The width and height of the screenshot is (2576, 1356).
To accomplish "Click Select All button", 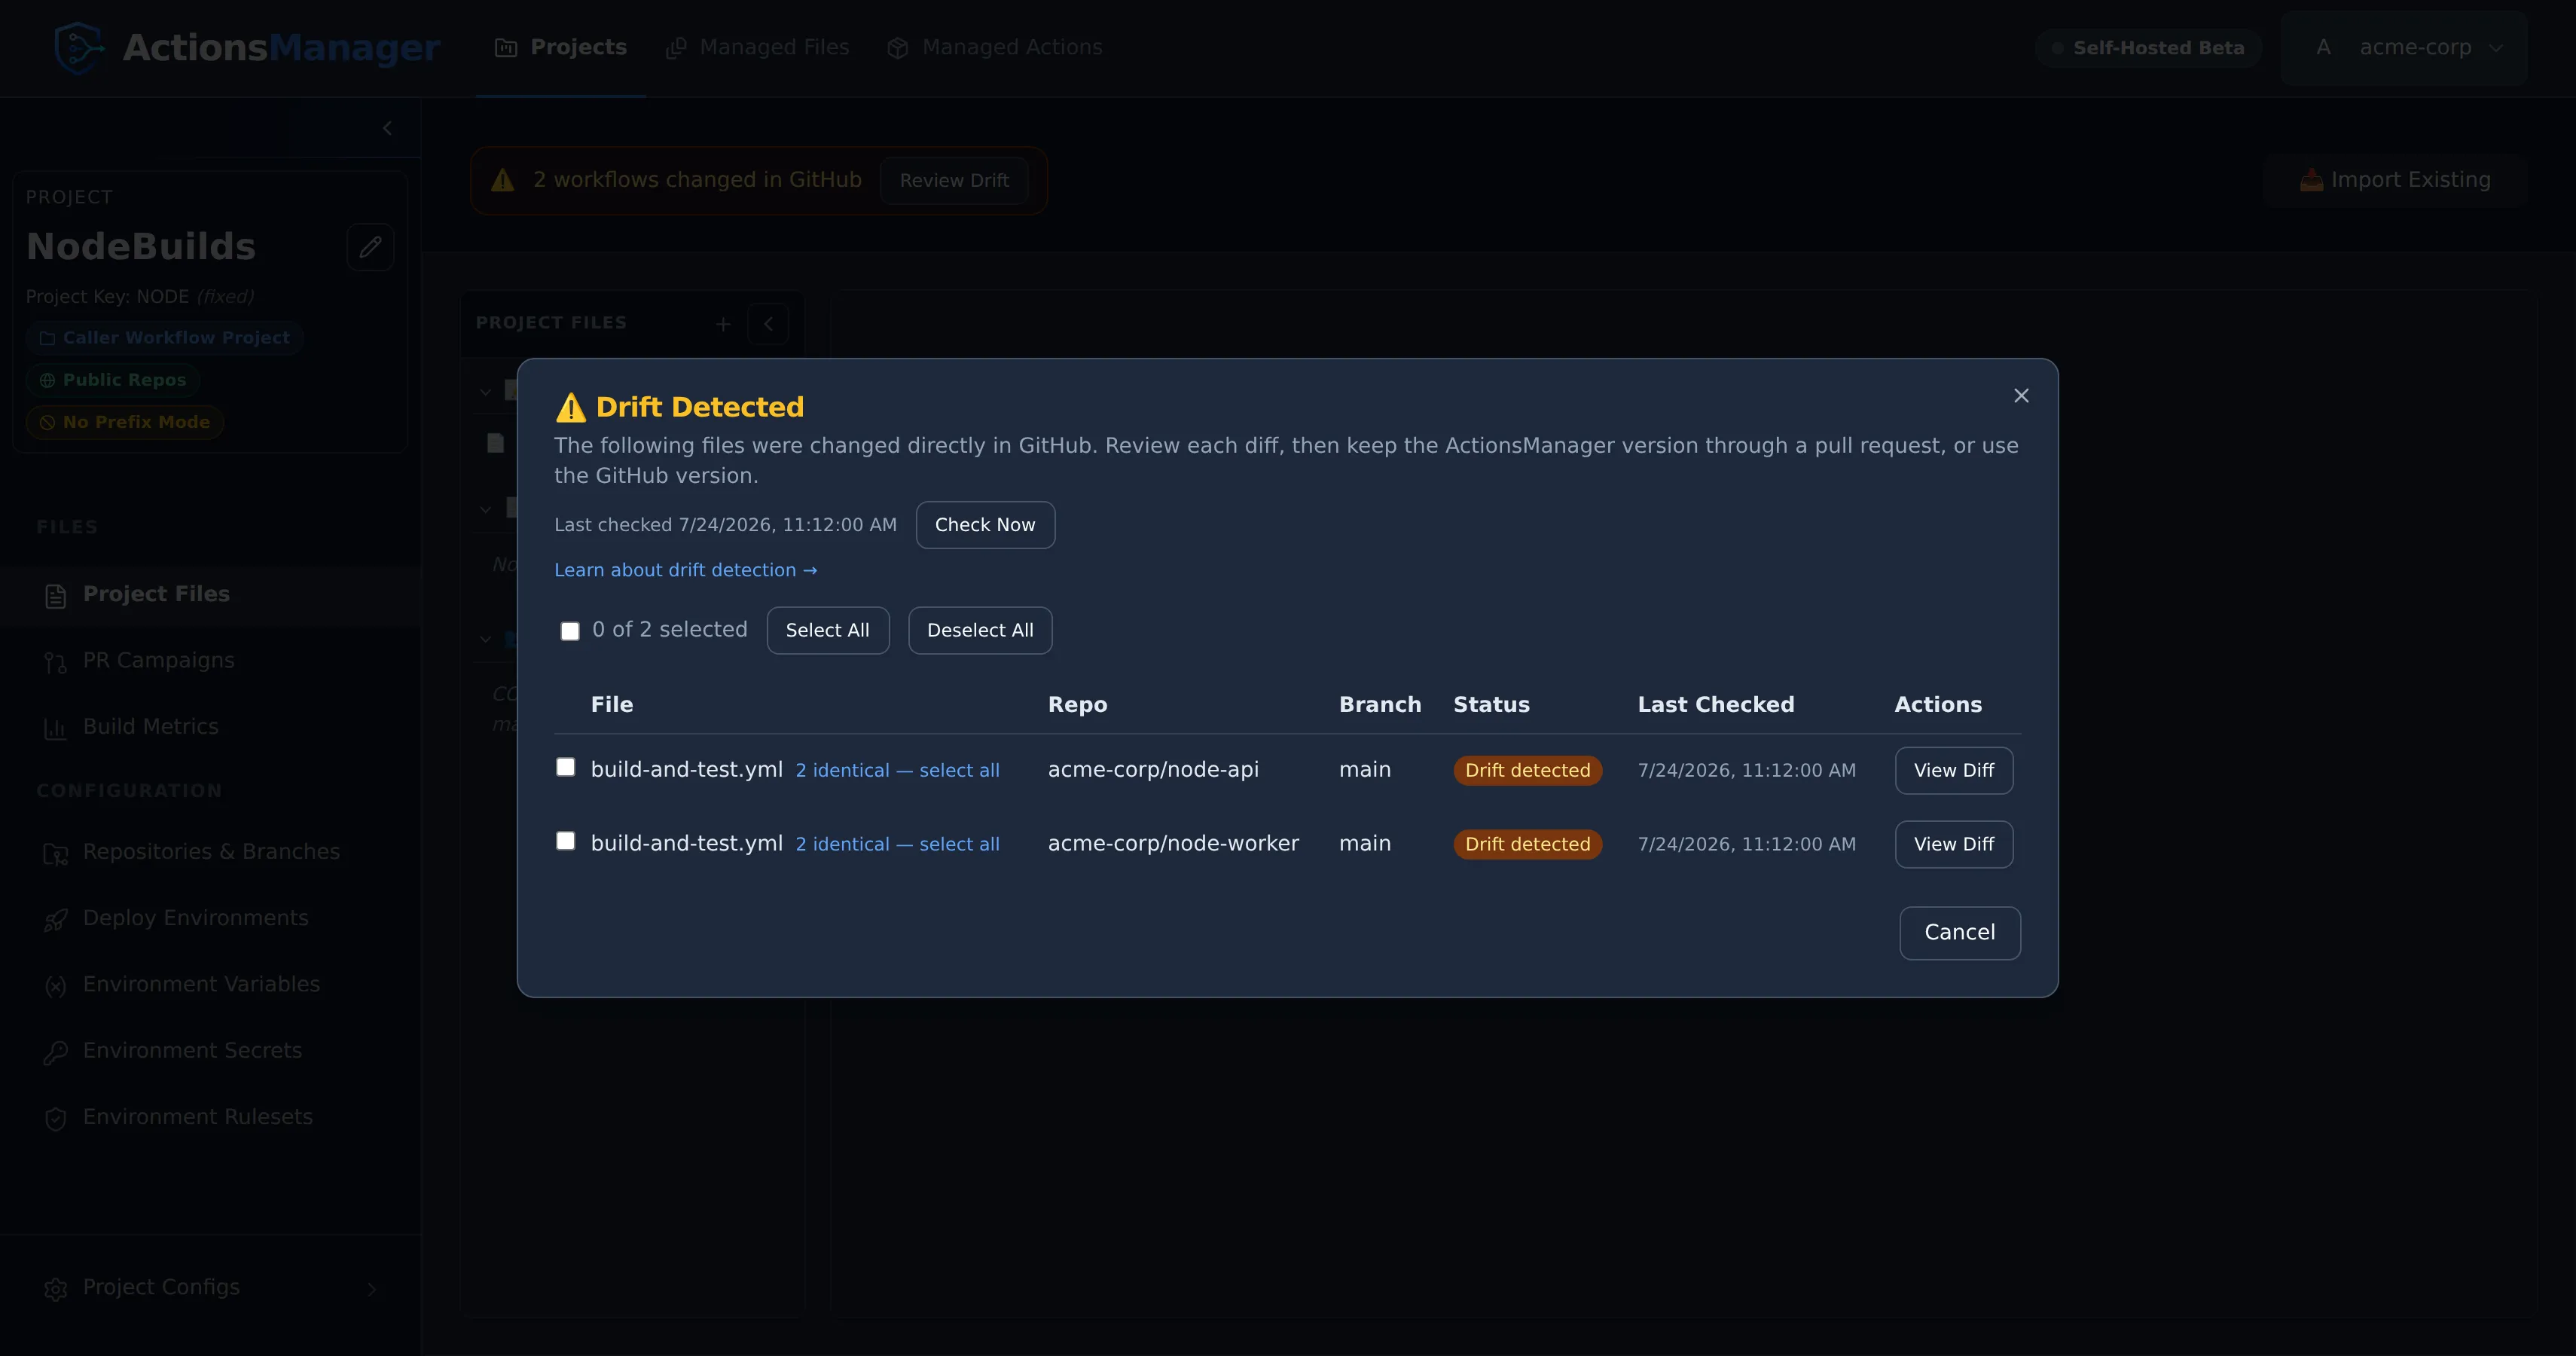I will pos(827,630).
